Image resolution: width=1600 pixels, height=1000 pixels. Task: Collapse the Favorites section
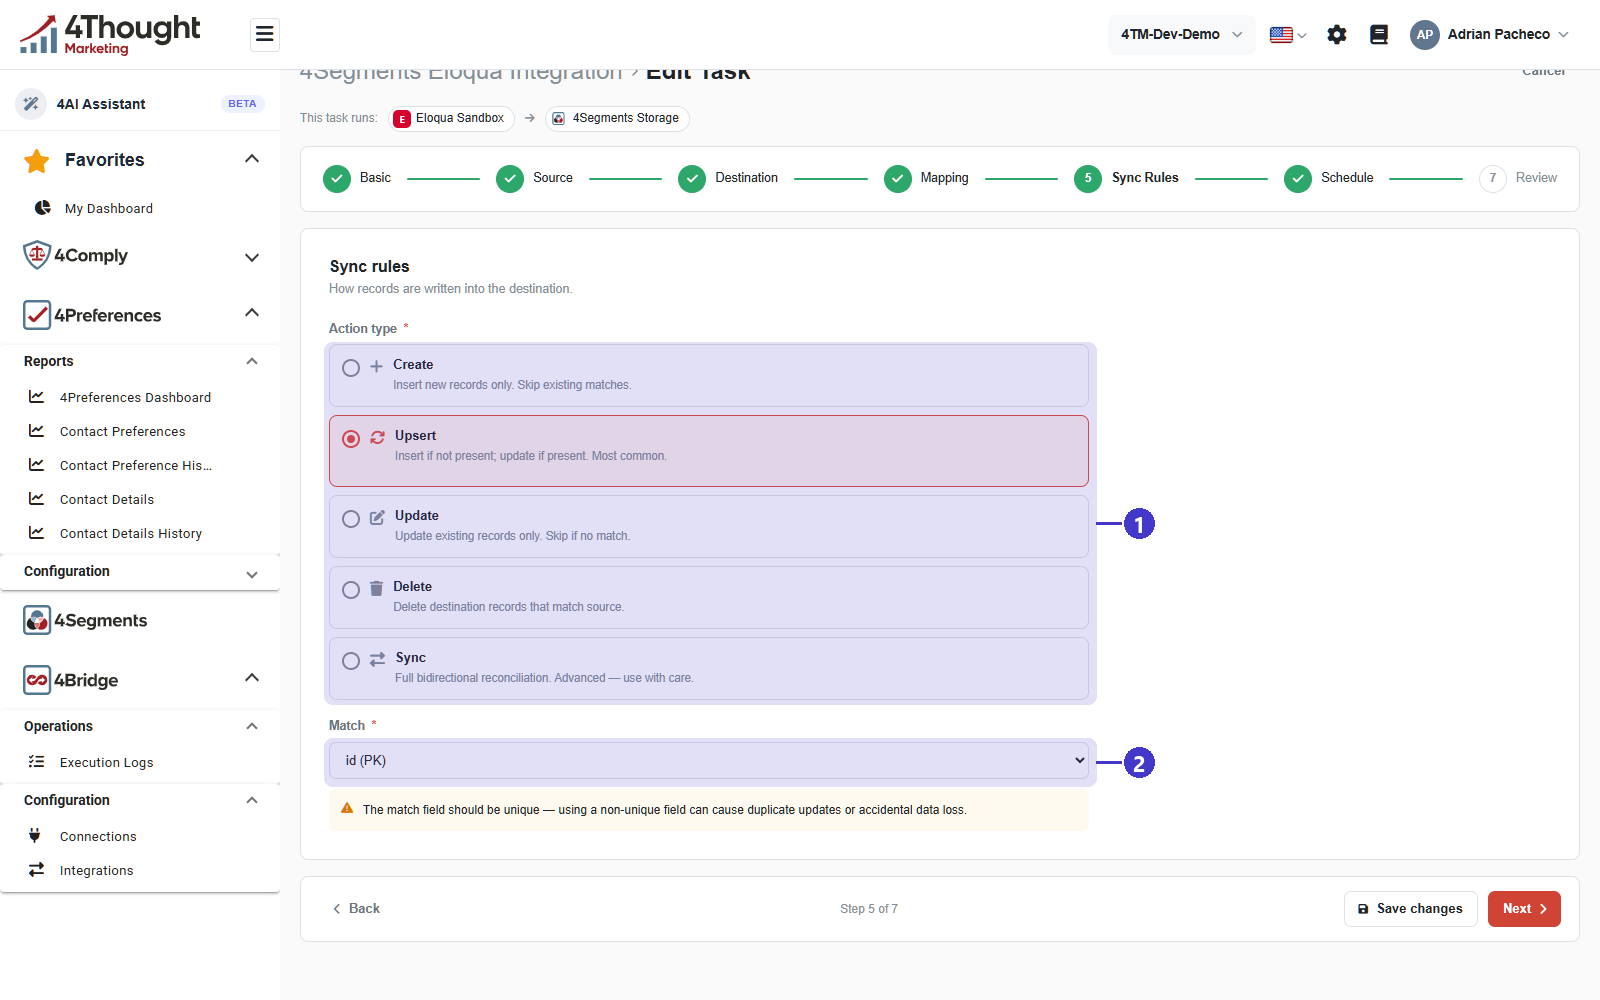[252, 159]
